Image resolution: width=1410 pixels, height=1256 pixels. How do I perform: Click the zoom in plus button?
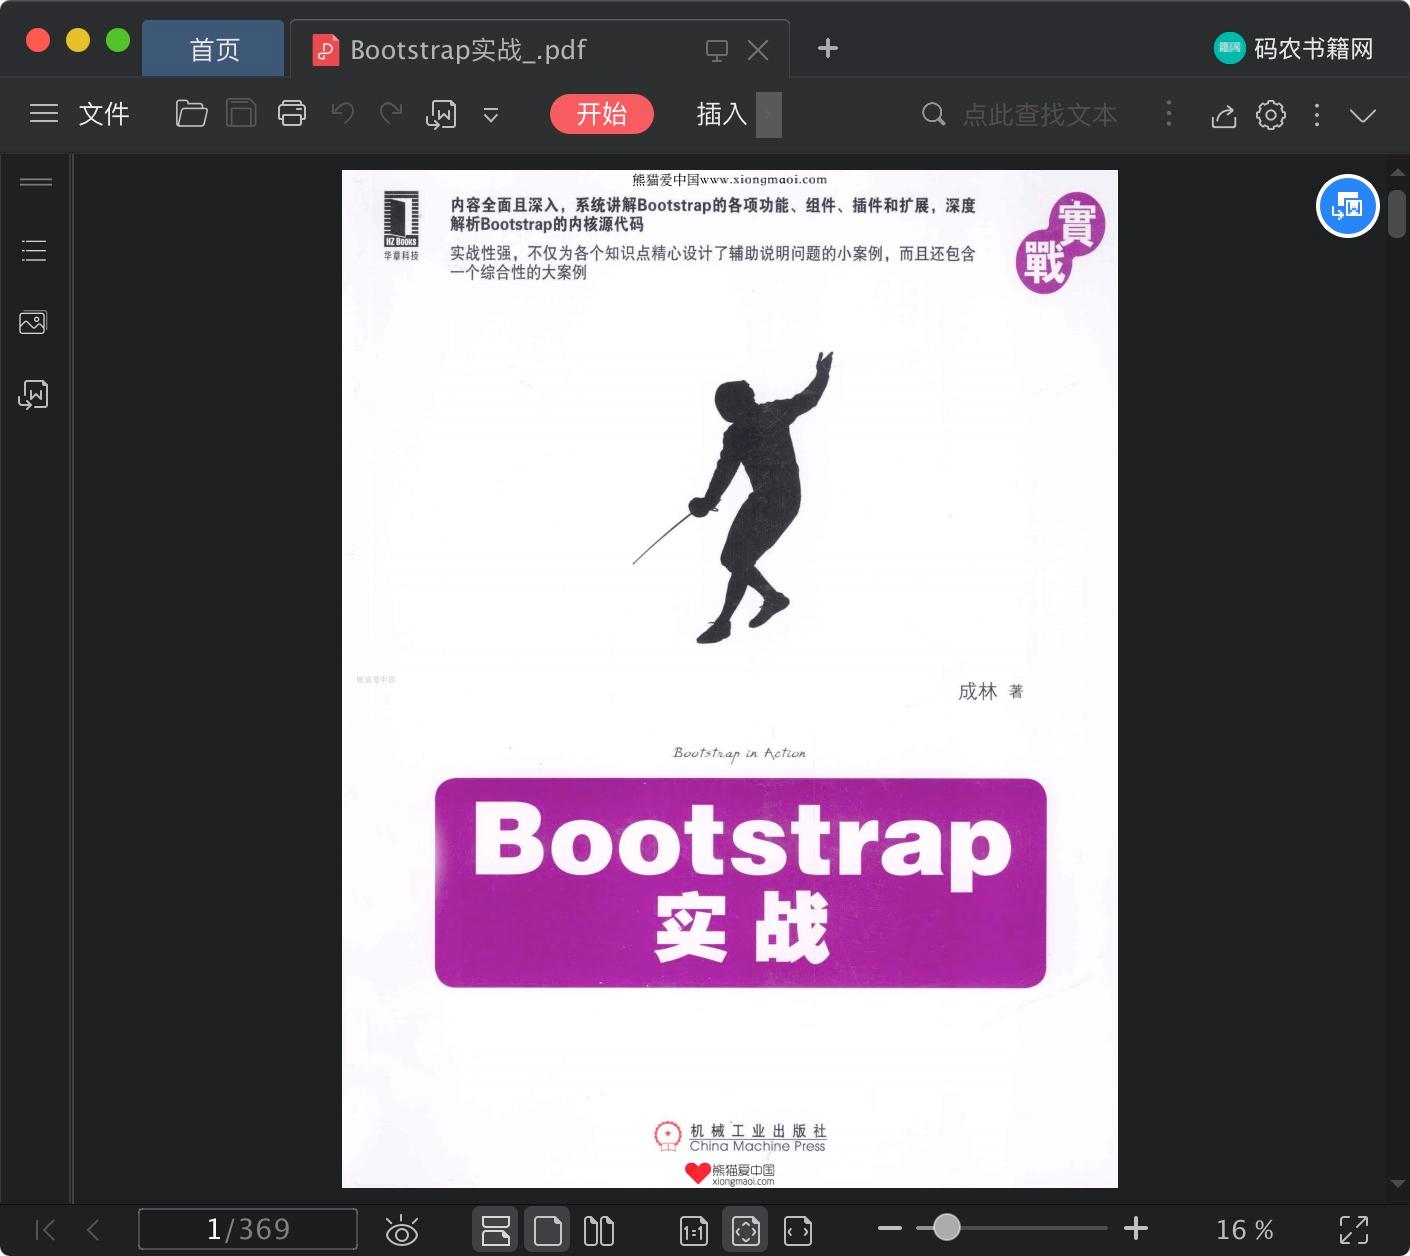tap(1136, 1228)
